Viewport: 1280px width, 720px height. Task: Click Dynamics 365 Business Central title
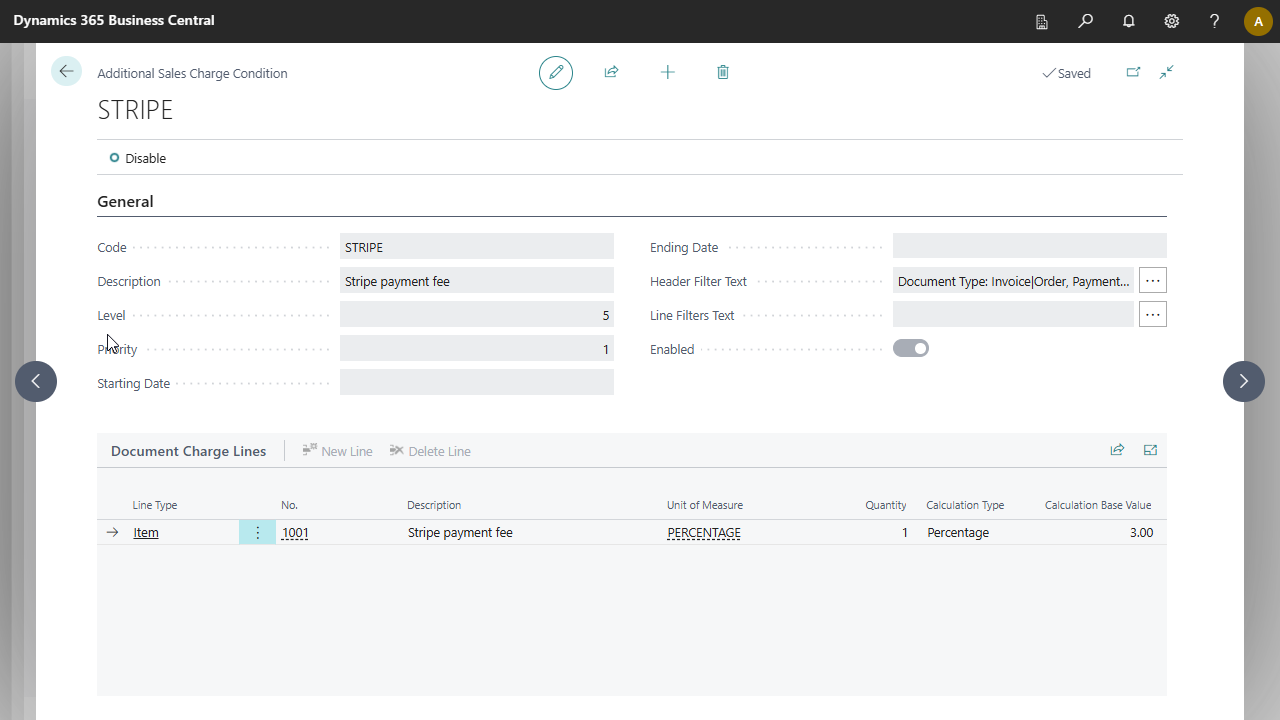(x=114, y=21)
